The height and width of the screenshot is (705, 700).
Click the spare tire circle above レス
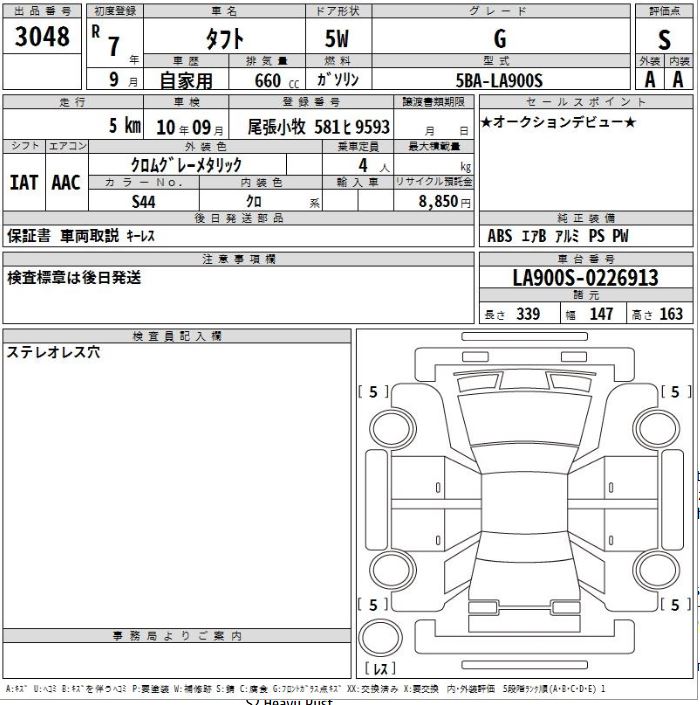point(380,637)
